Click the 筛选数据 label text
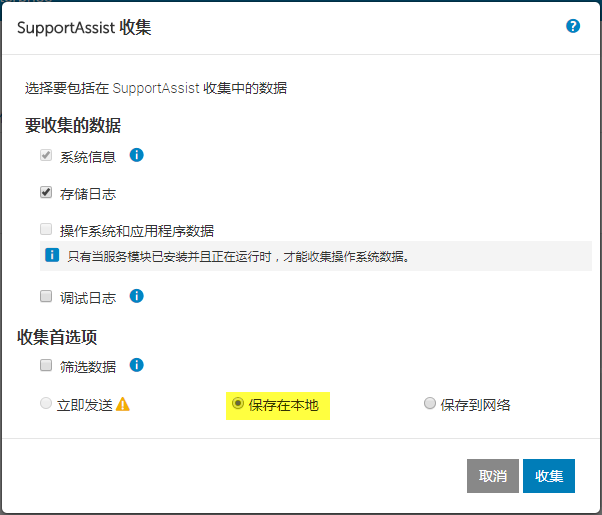602x515 pixels. click(88, 367)
